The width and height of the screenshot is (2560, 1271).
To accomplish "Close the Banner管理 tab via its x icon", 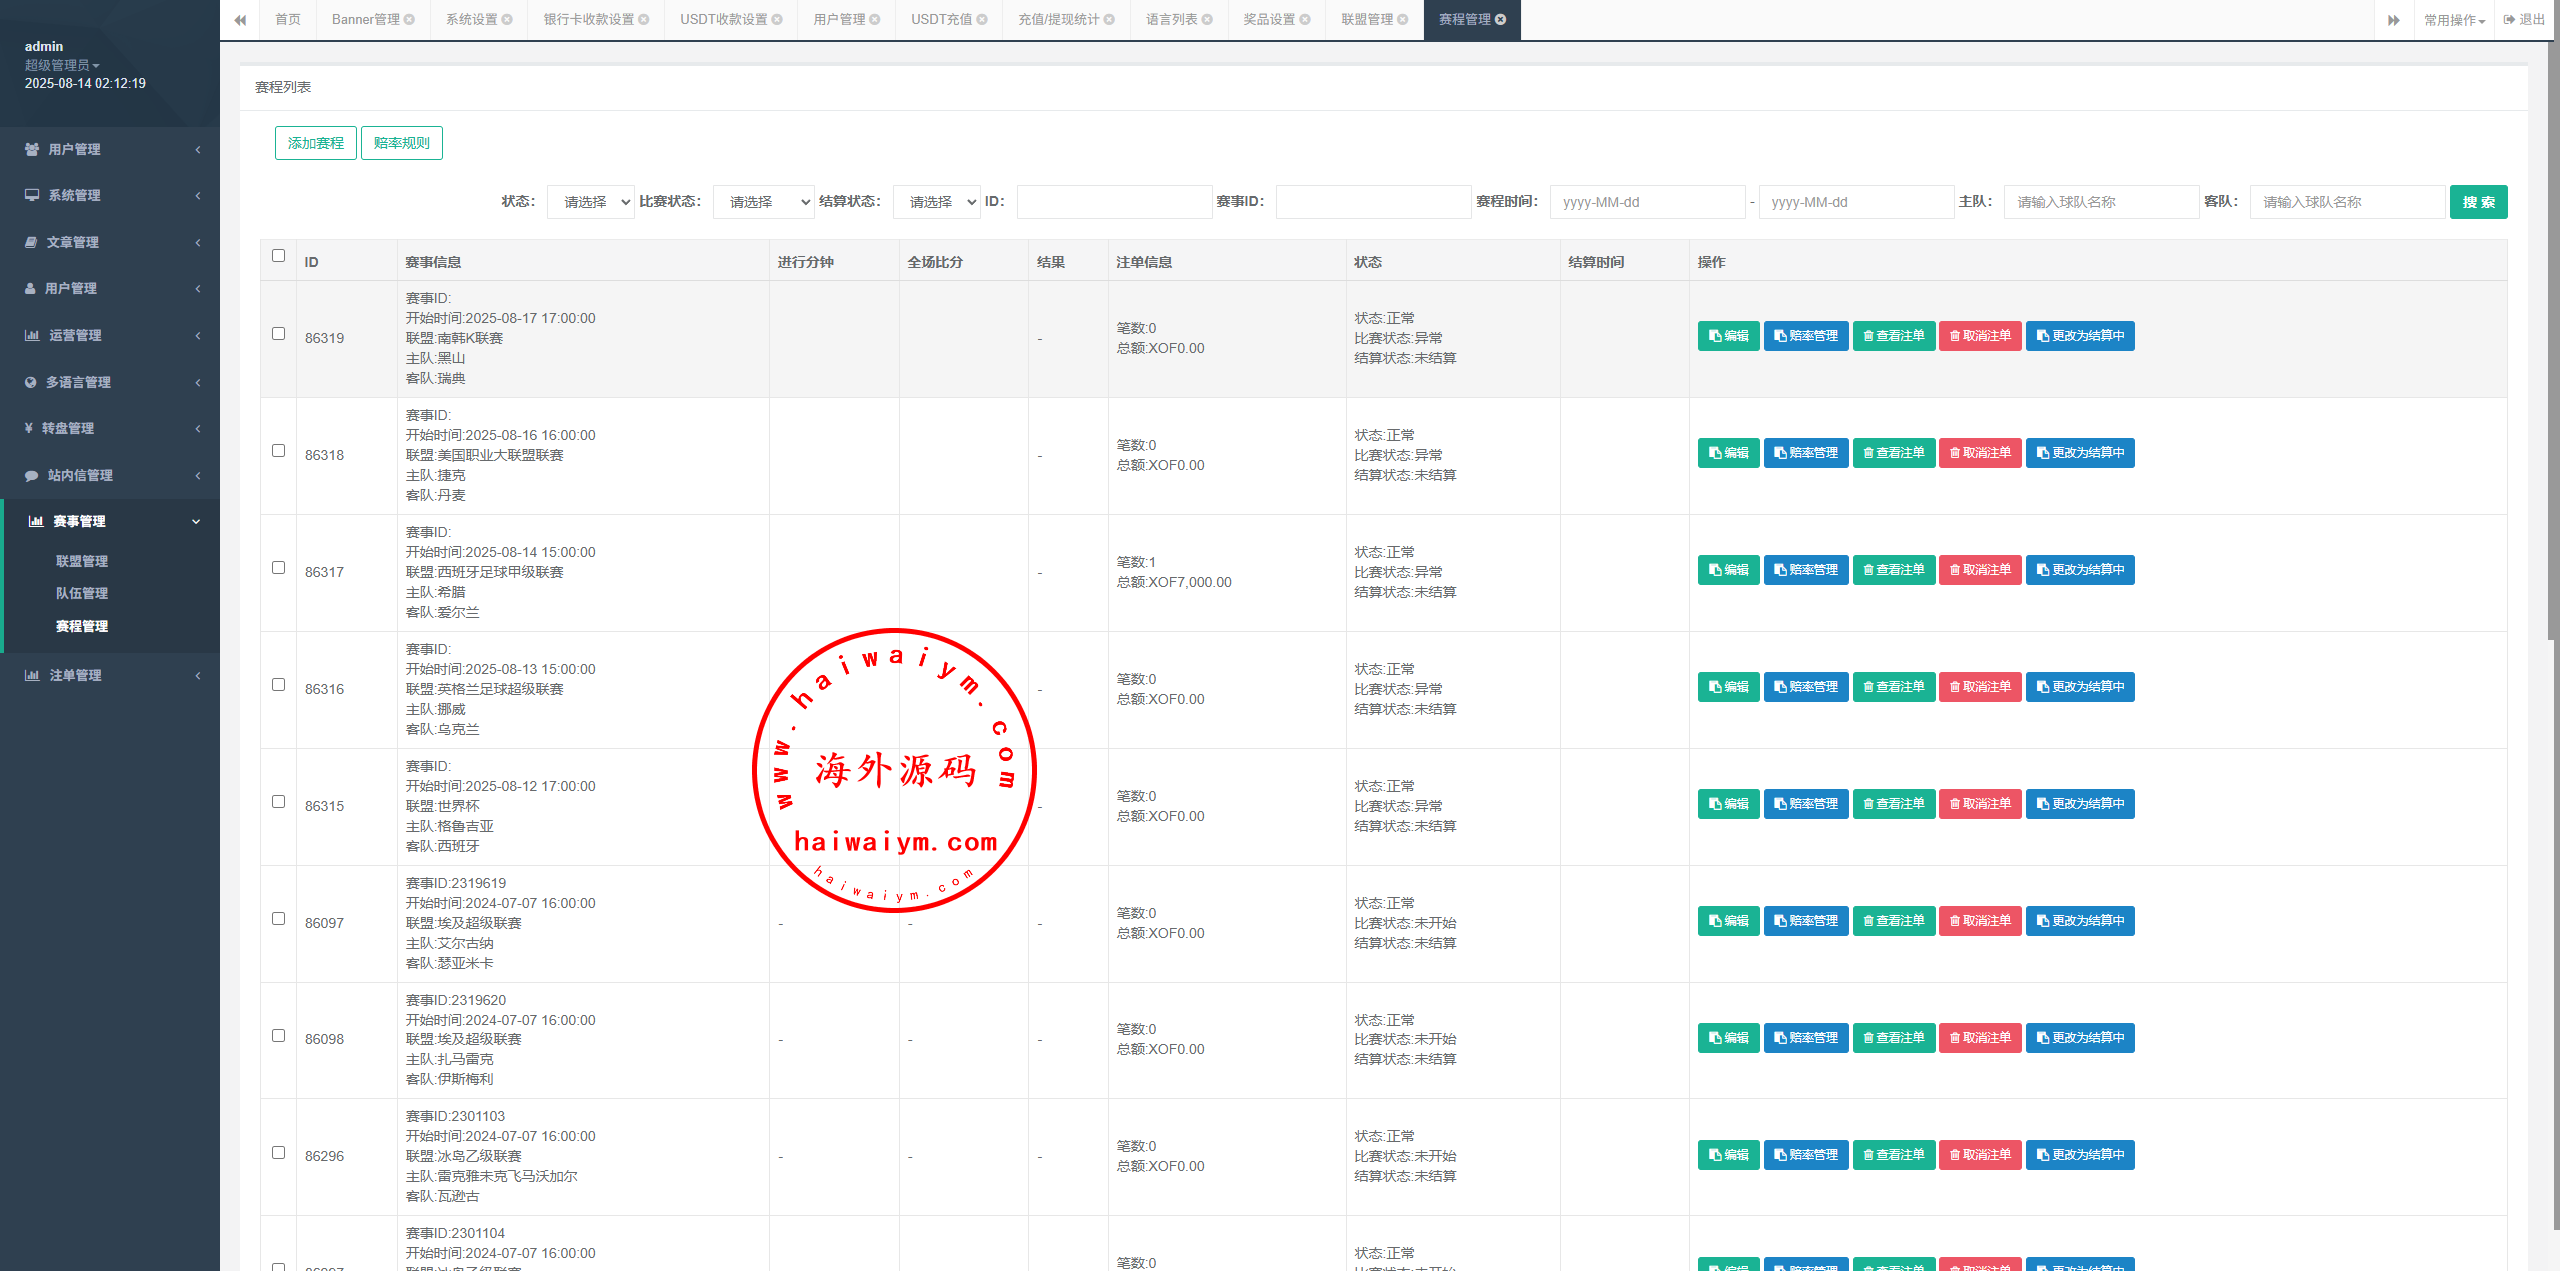I will (409, 20).
